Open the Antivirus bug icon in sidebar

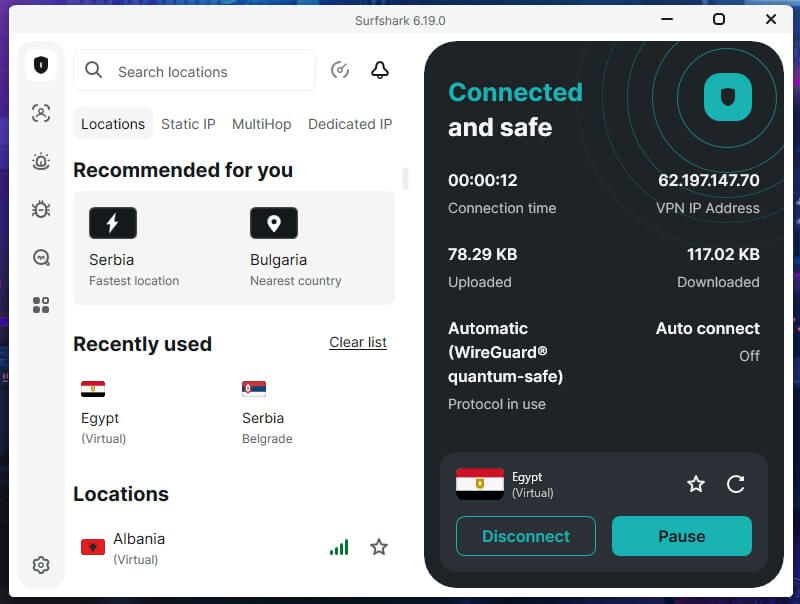(41, 209)
